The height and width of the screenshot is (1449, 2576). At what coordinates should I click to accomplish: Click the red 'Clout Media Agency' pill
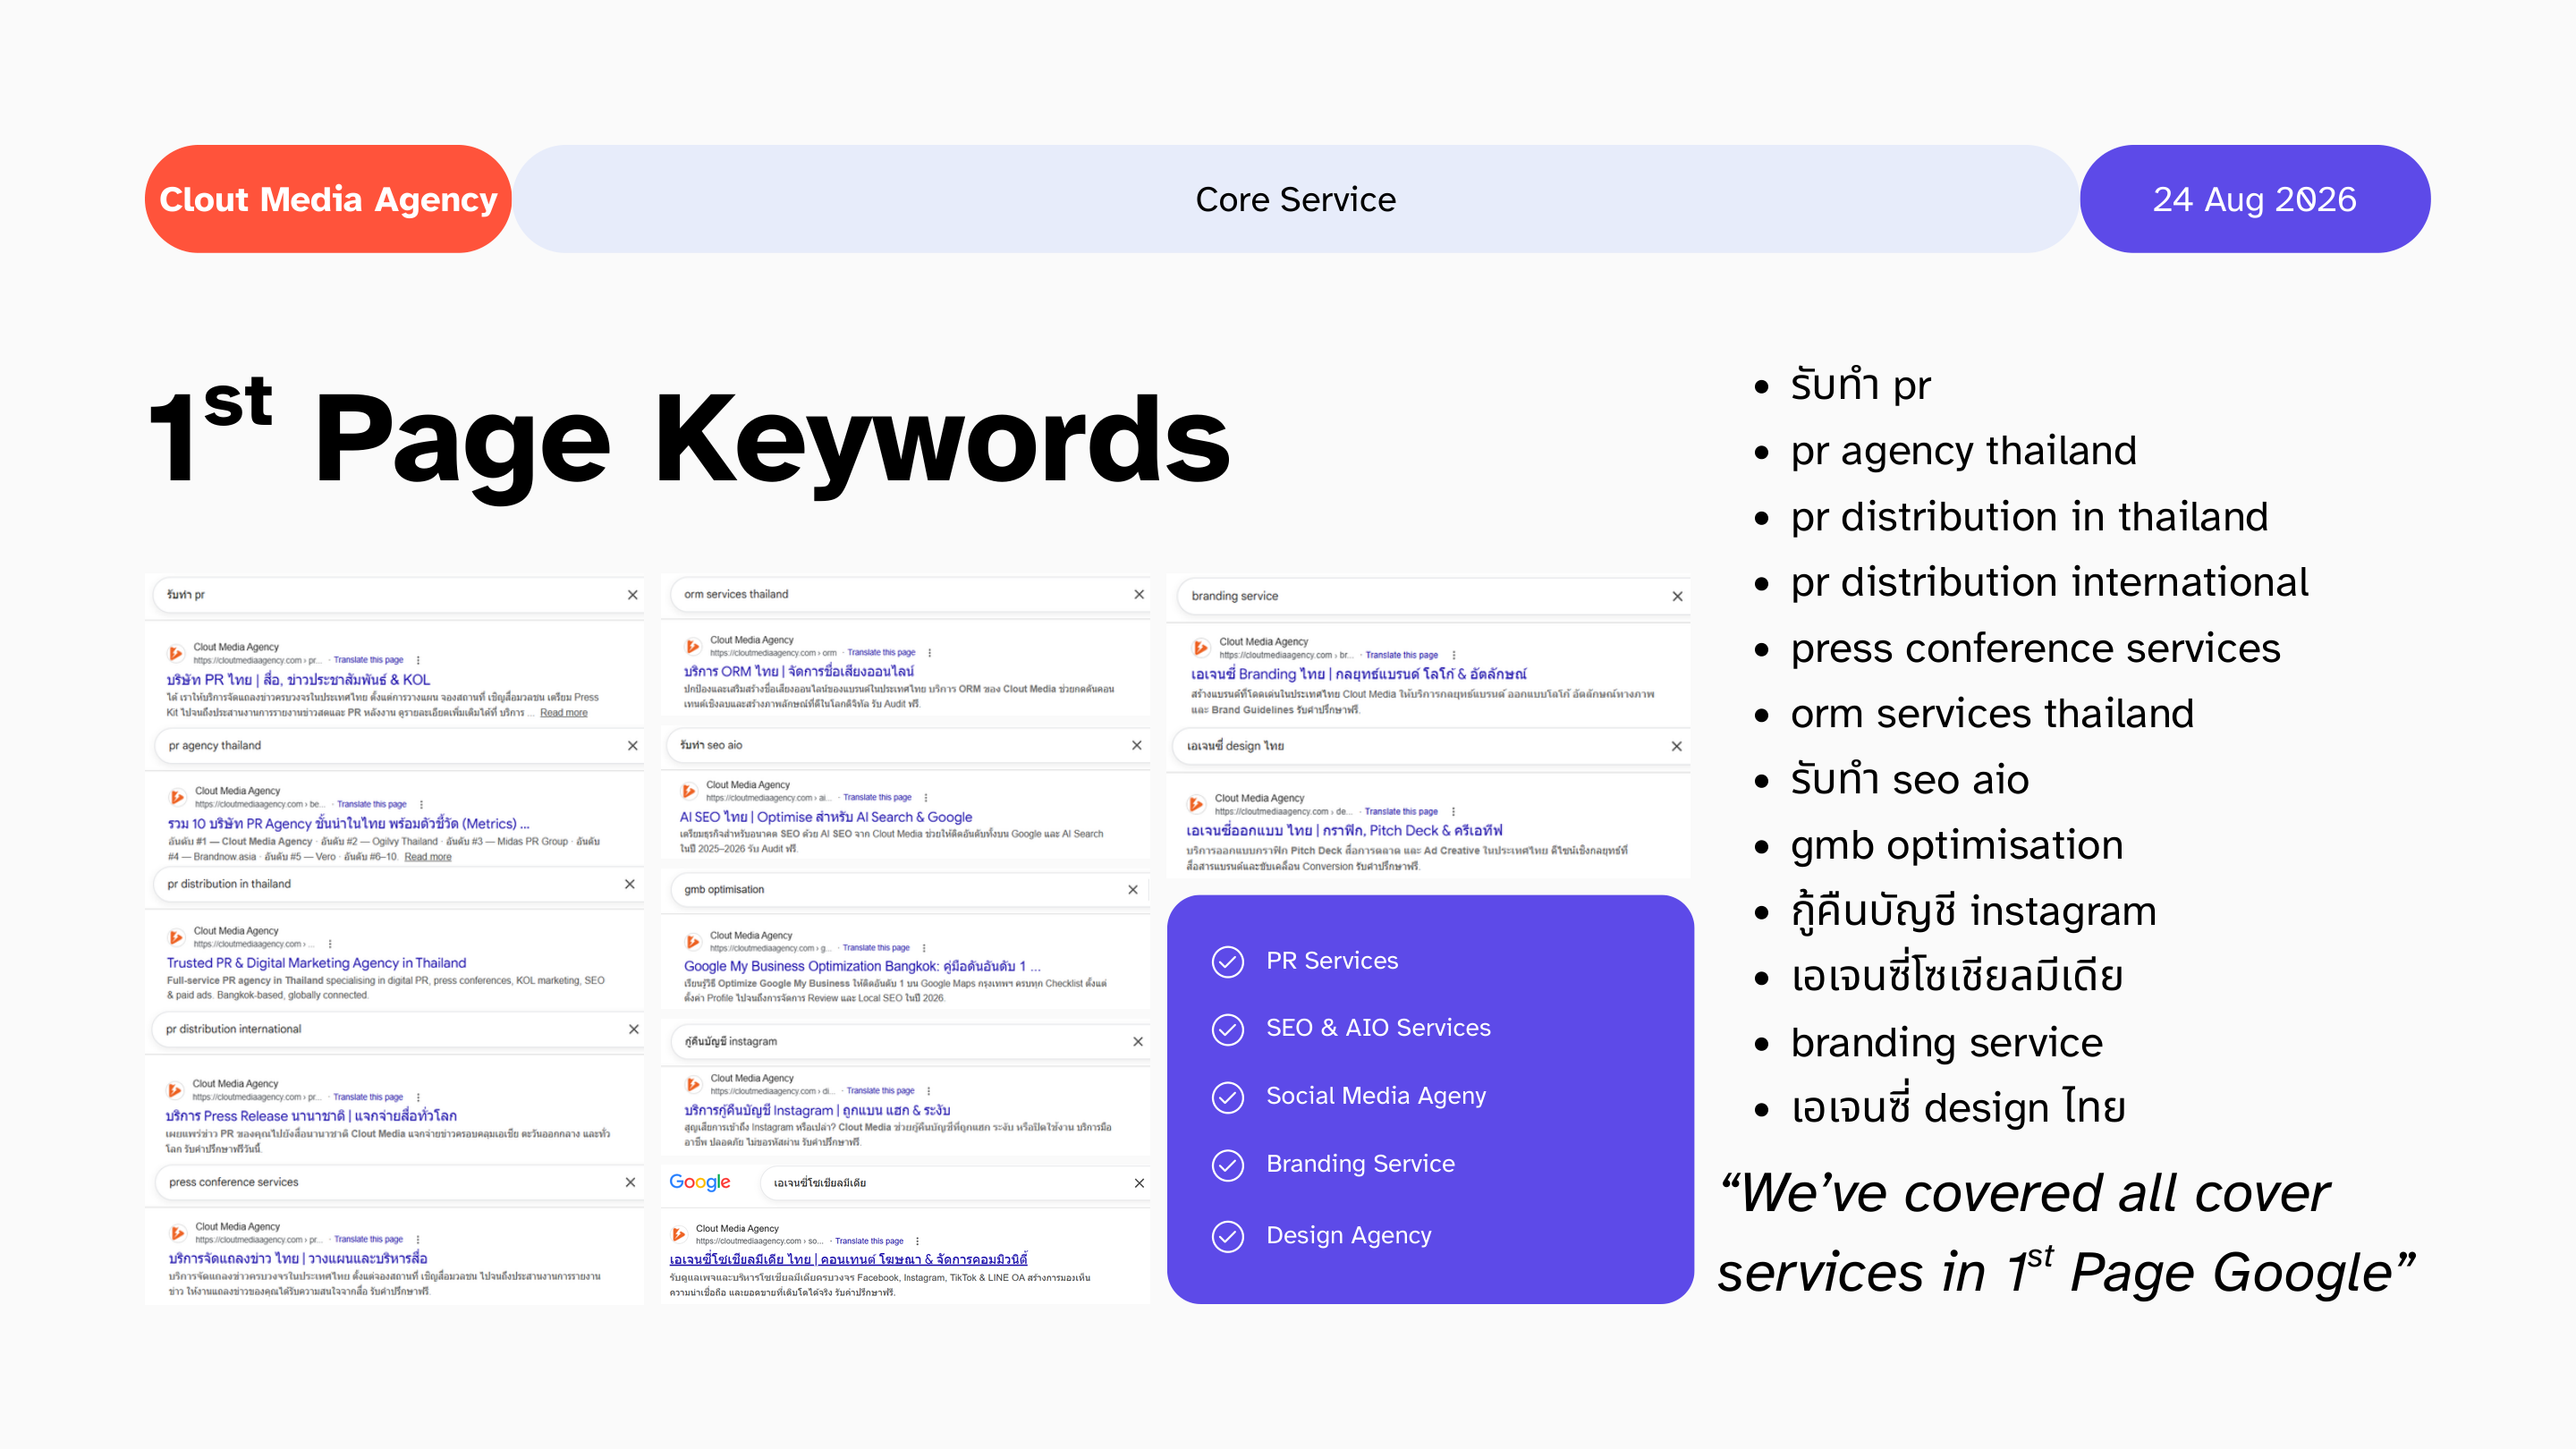(328, 199)
